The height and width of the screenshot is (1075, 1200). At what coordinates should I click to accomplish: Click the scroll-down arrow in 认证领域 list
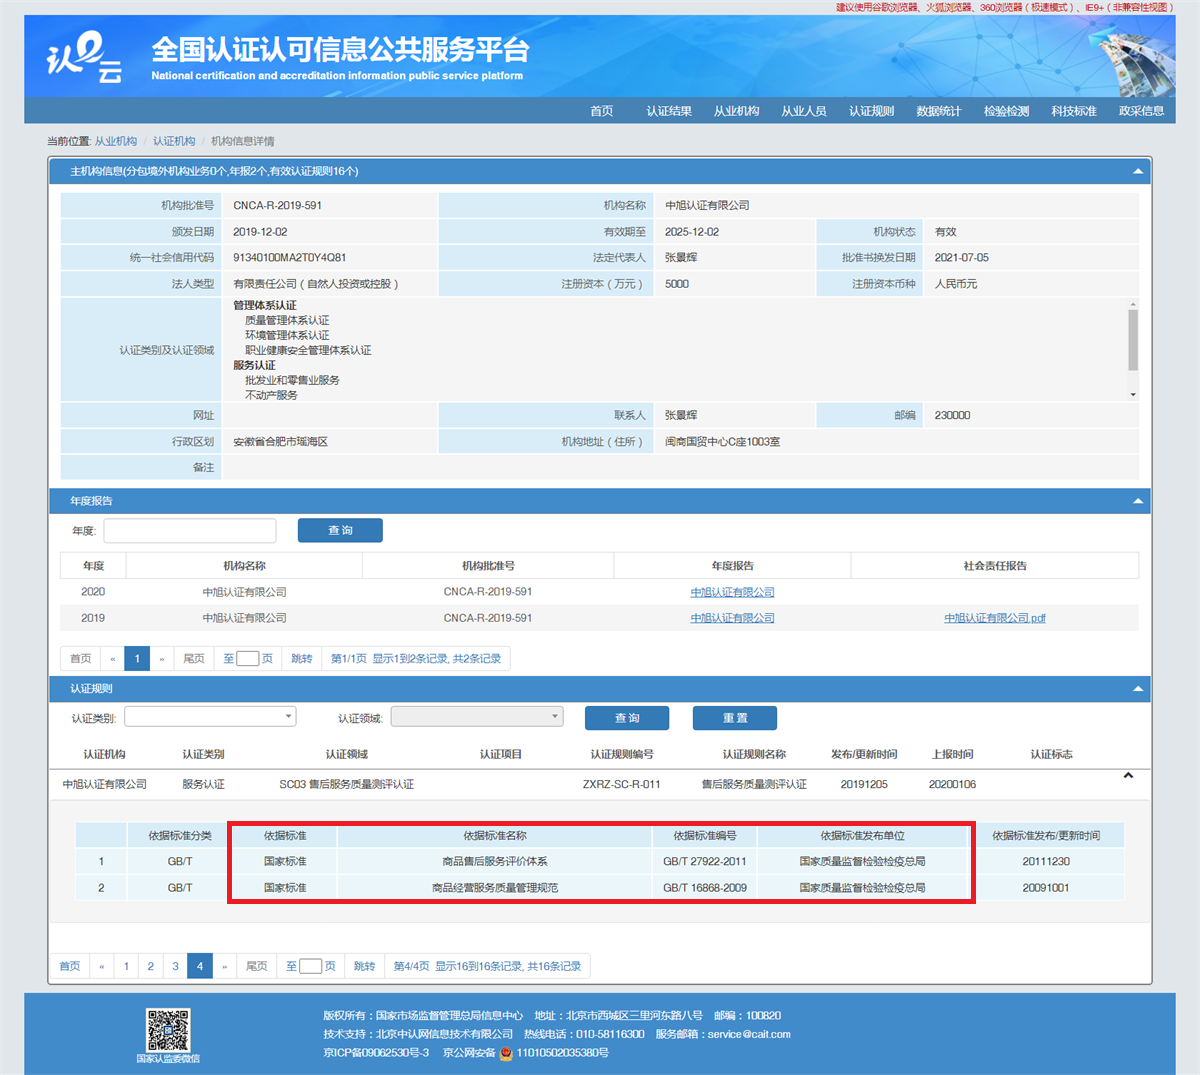(x=1133, y=395)
